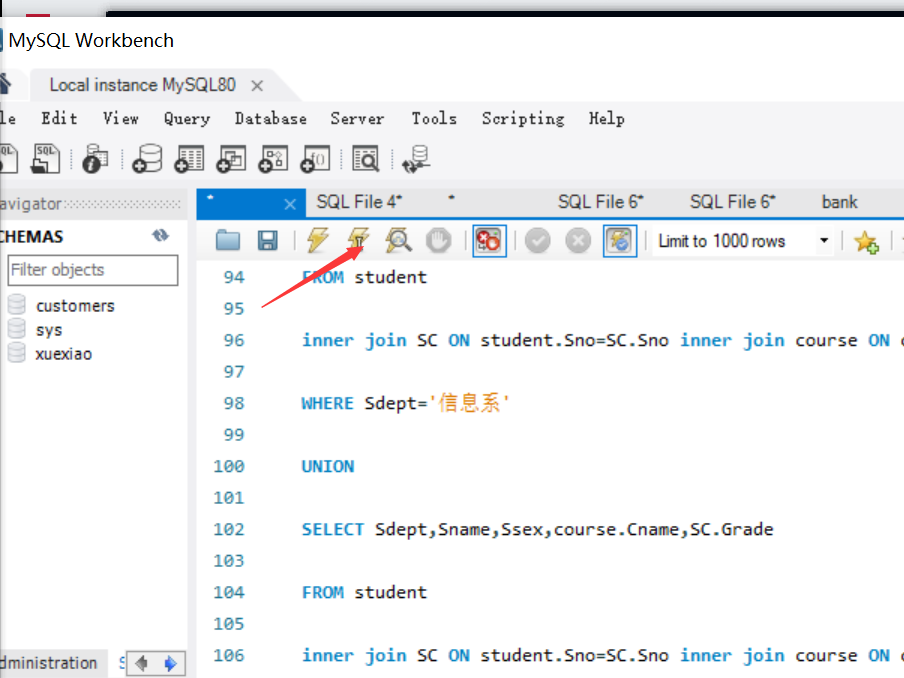Rollback the current transaction
904x678 pixels.
pyautogui.click(x=578, y=240)
